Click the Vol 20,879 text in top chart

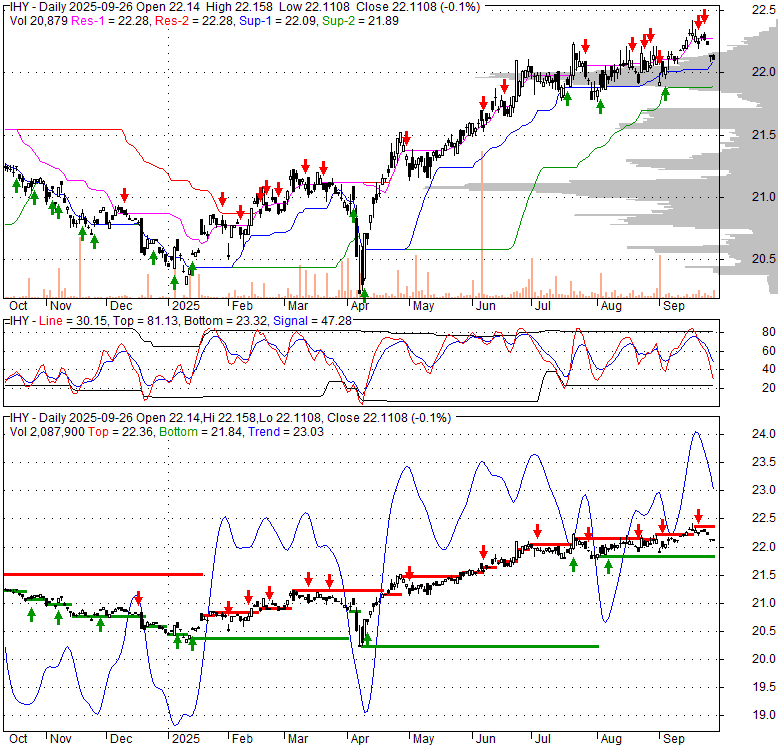pyautogui.click(x=39, y=21)
